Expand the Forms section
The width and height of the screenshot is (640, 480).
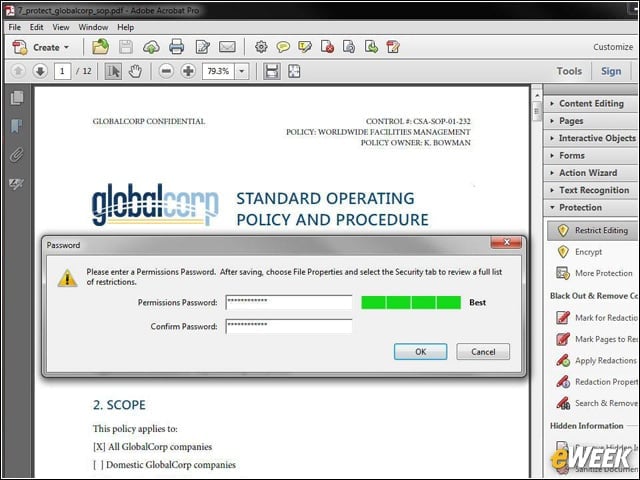[x=591, y=156]
